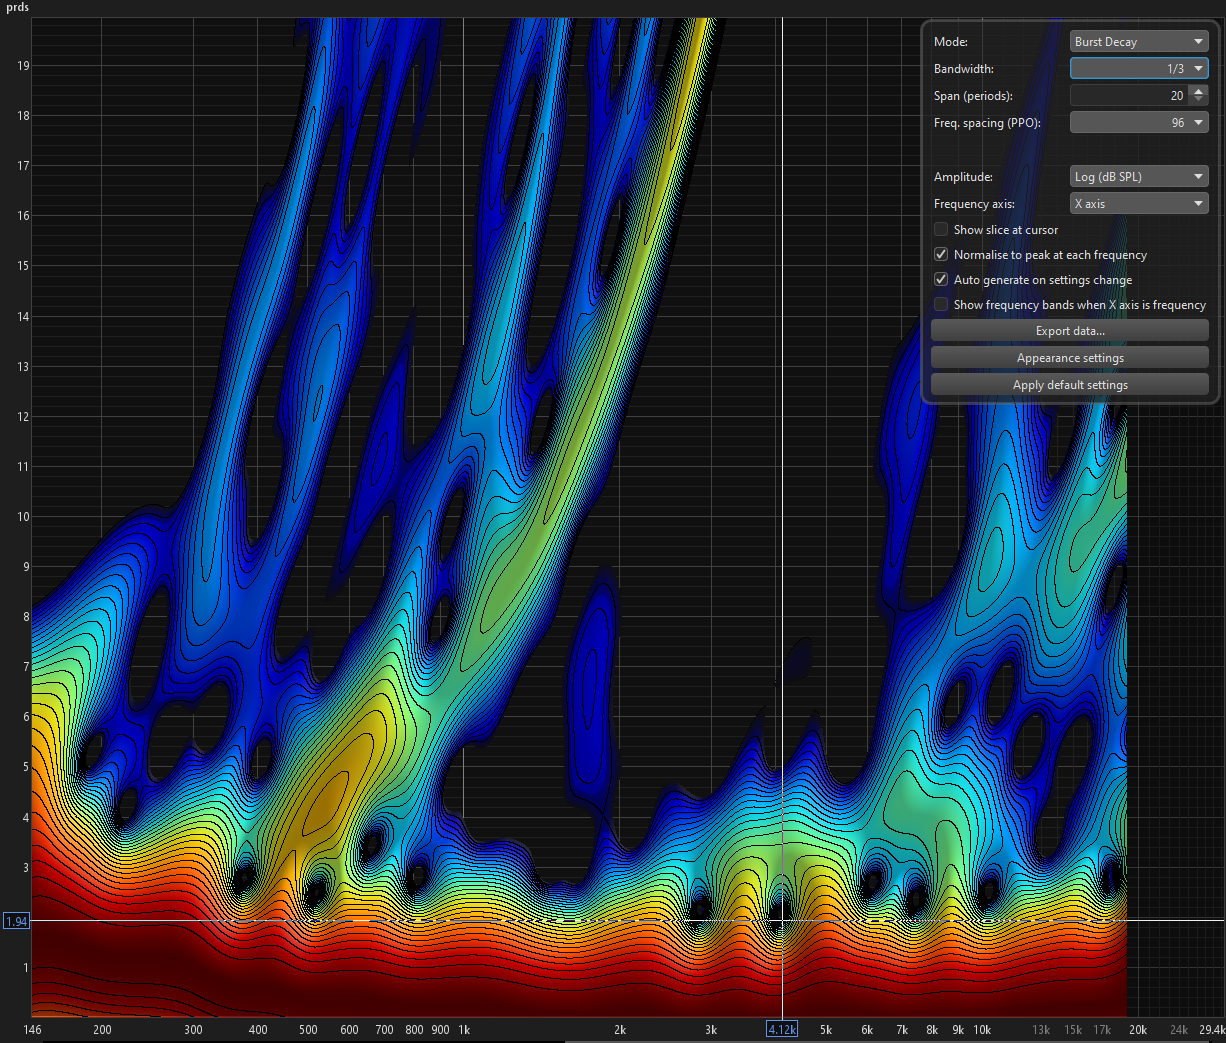Decrease Span periods with the down arrow

pos(1199,101)
